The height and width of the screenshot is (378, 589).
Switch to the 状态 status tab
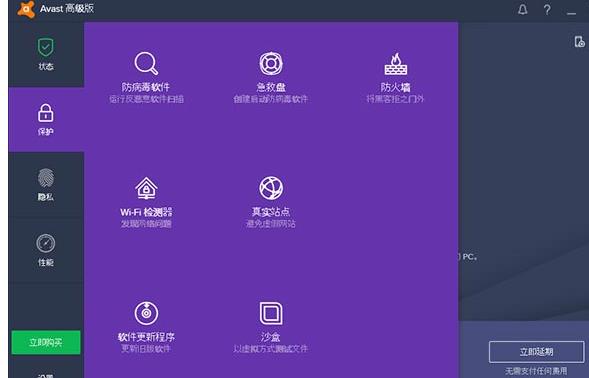(x=46, y=54)
